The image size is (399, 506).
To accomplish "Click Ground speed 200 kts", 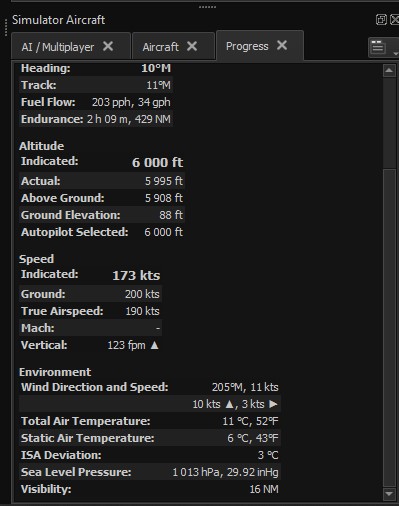I will coord(142,294).
